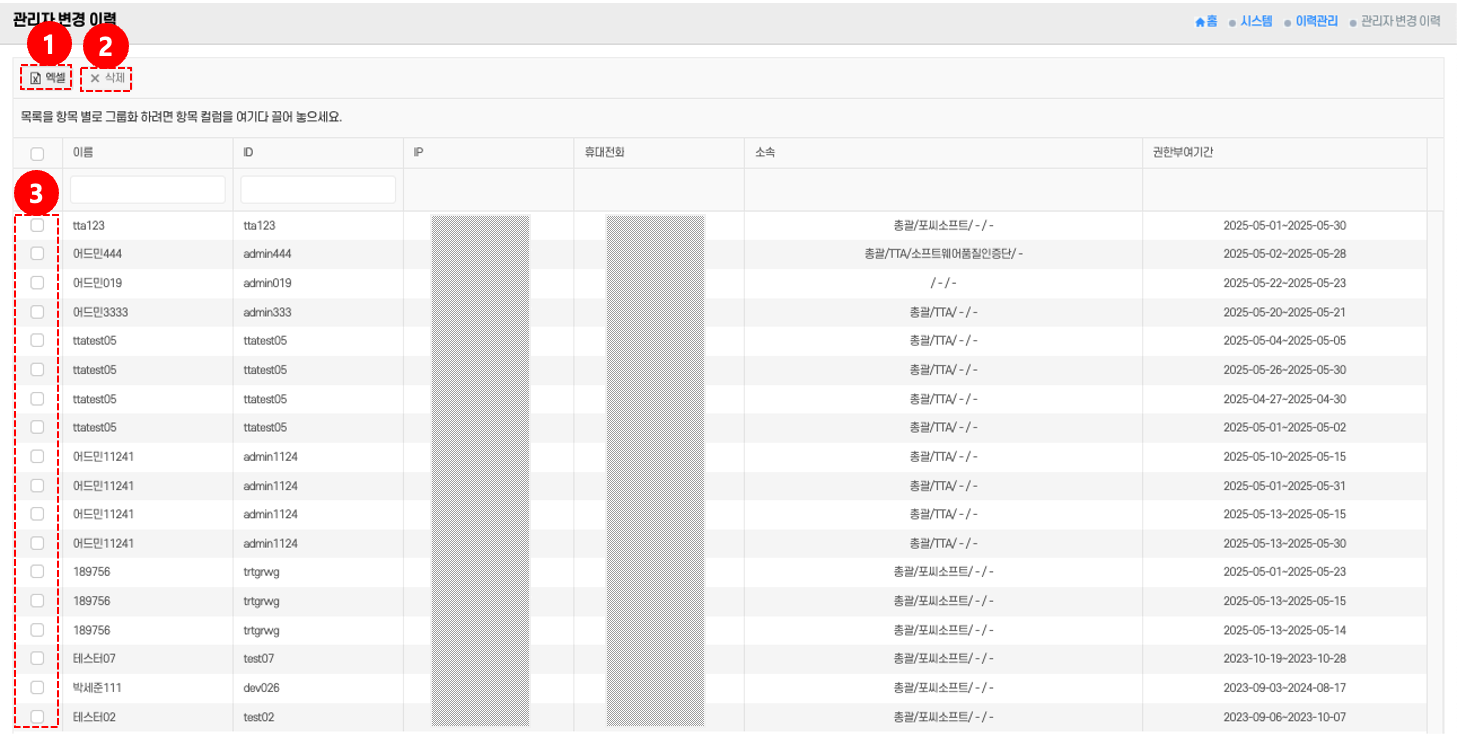Click the 삭제 delete button
1460x737 pixels.
(x=106, y=78)
